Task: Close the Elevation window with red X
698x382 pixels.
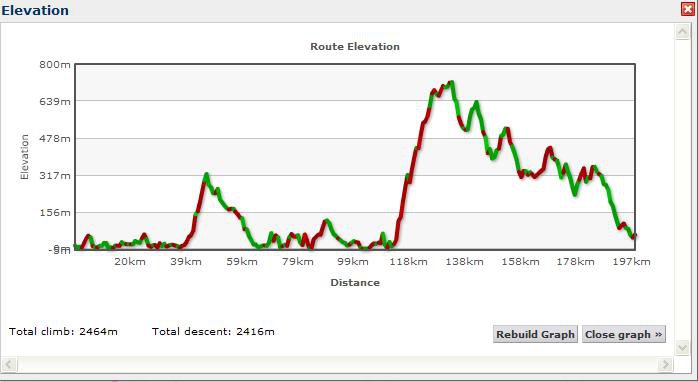Action: [688, 9]
